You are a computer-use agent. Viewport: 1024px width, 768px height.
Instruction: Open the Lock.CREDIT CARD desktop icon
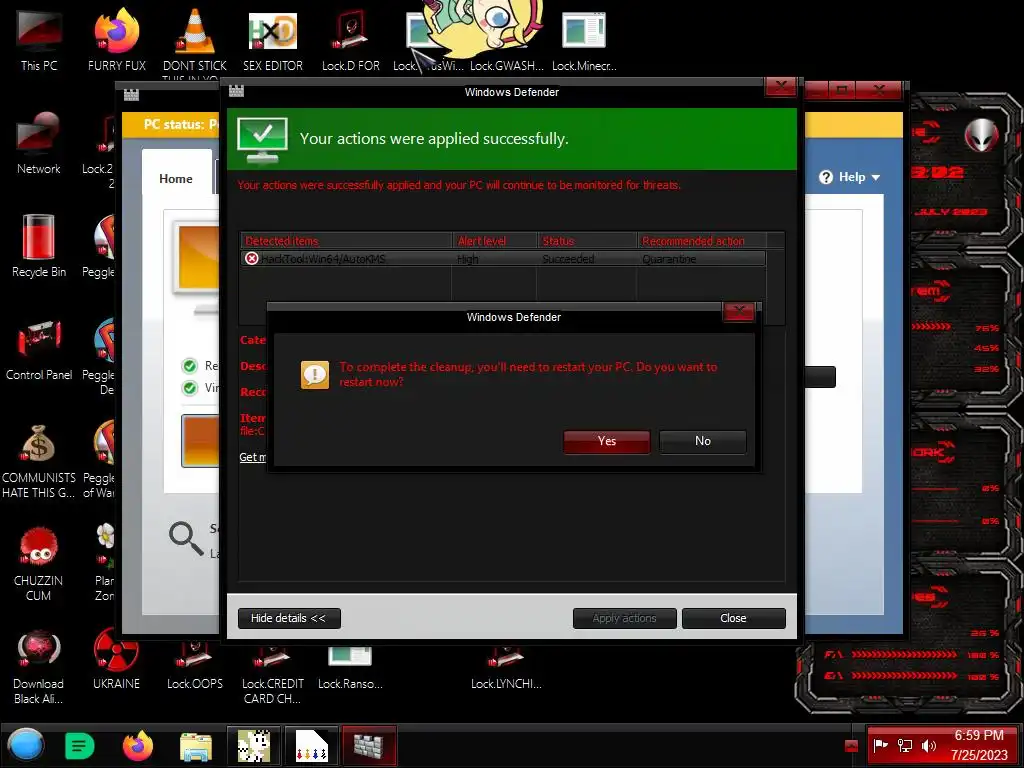[273, 674]
